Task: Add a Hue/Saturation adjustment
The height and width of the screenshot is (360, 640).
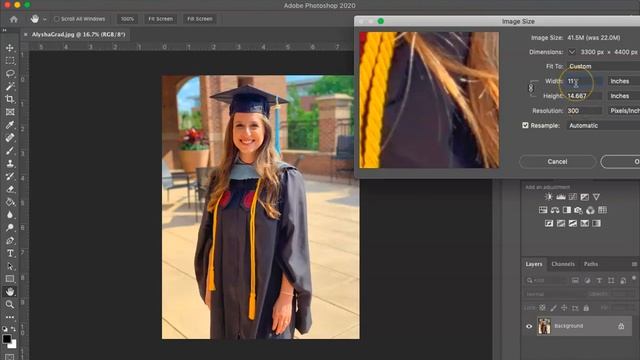Action: pos(543,210)
